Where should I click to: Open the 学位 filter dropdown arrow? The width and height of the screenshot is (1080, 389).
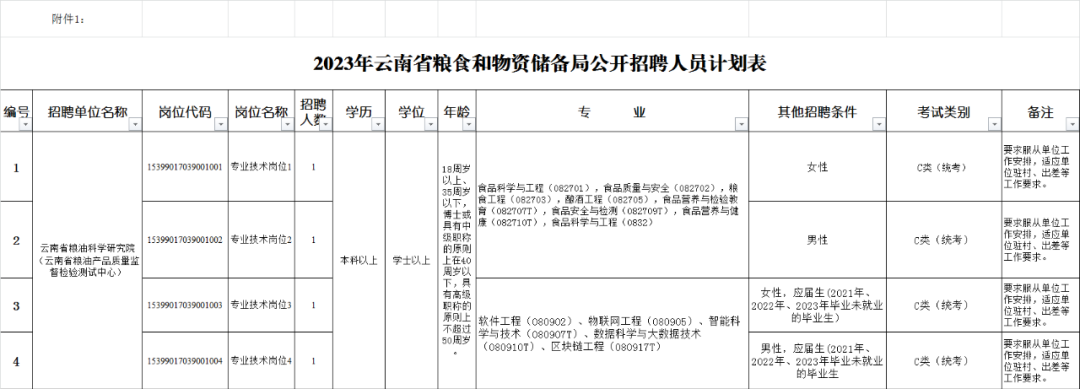pyautogui.click(x=430, y=125)
